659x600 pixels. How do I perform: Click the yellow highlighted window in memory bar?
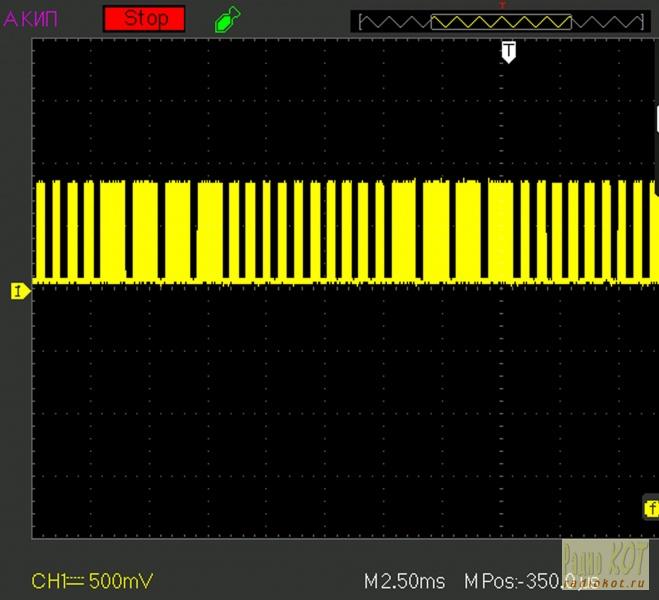coord(501,21)
